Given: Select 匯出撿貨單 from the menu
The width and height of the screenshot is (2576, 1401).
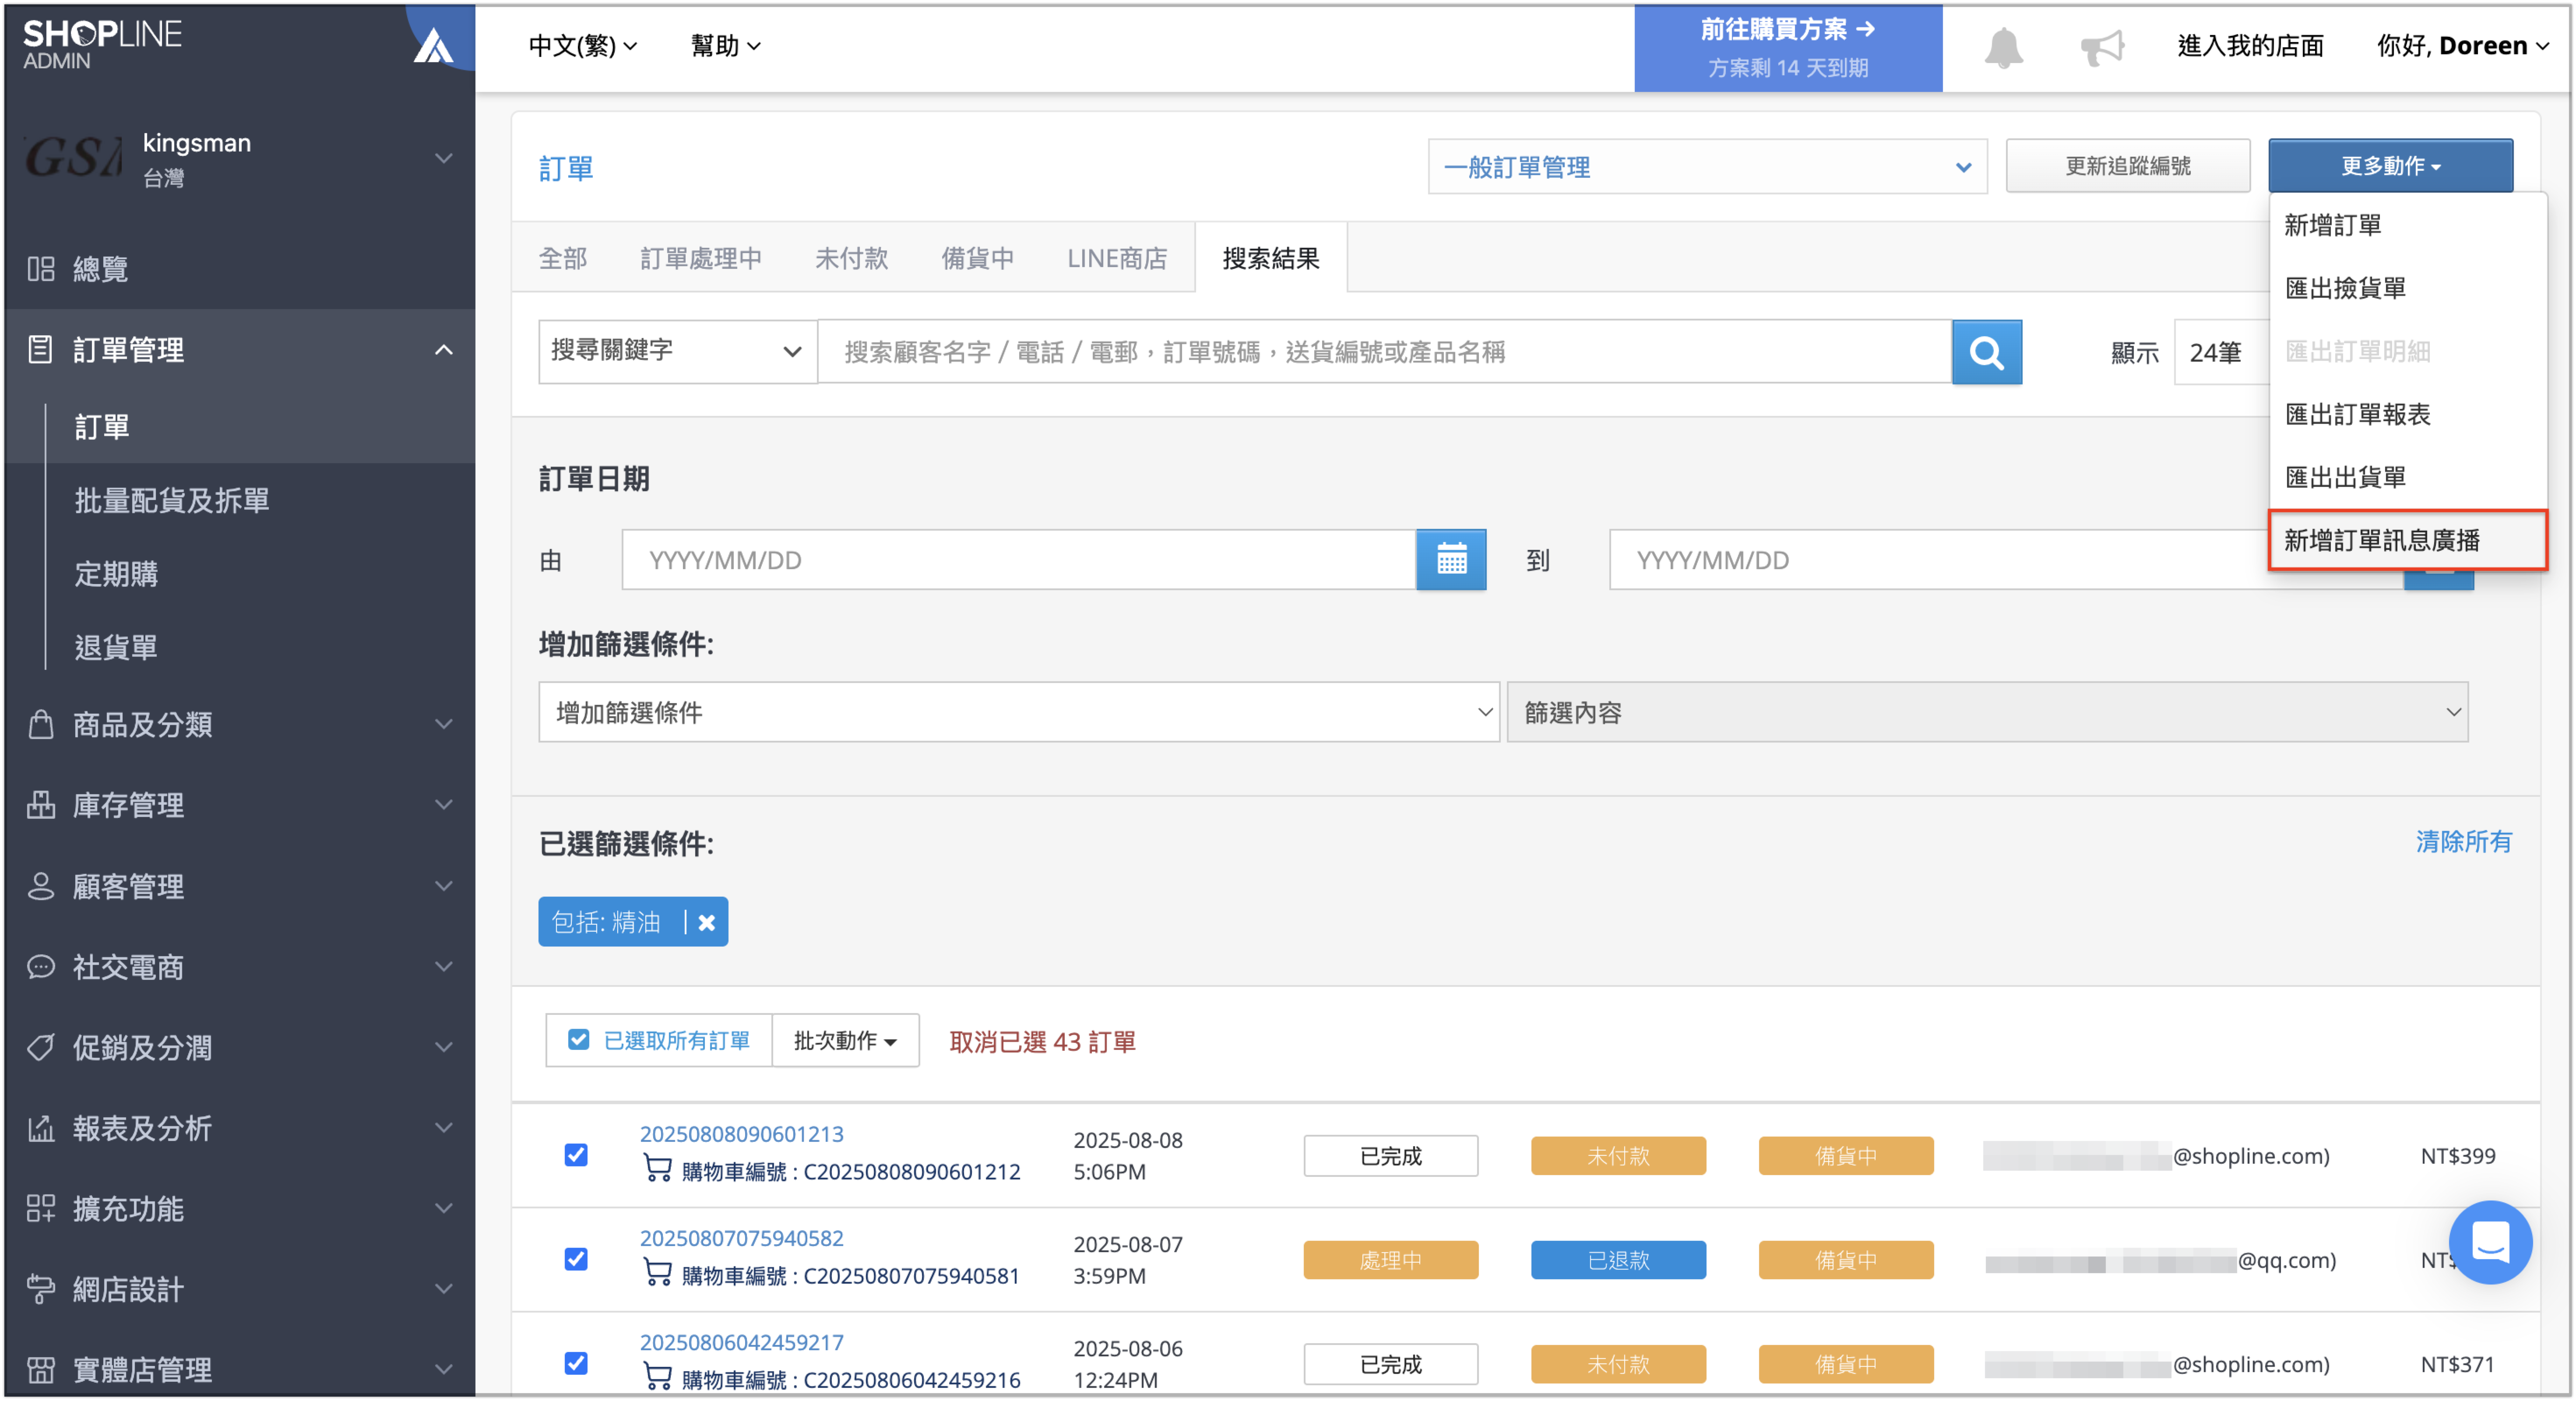Looking at the screenshot, I should point(2407,288).
